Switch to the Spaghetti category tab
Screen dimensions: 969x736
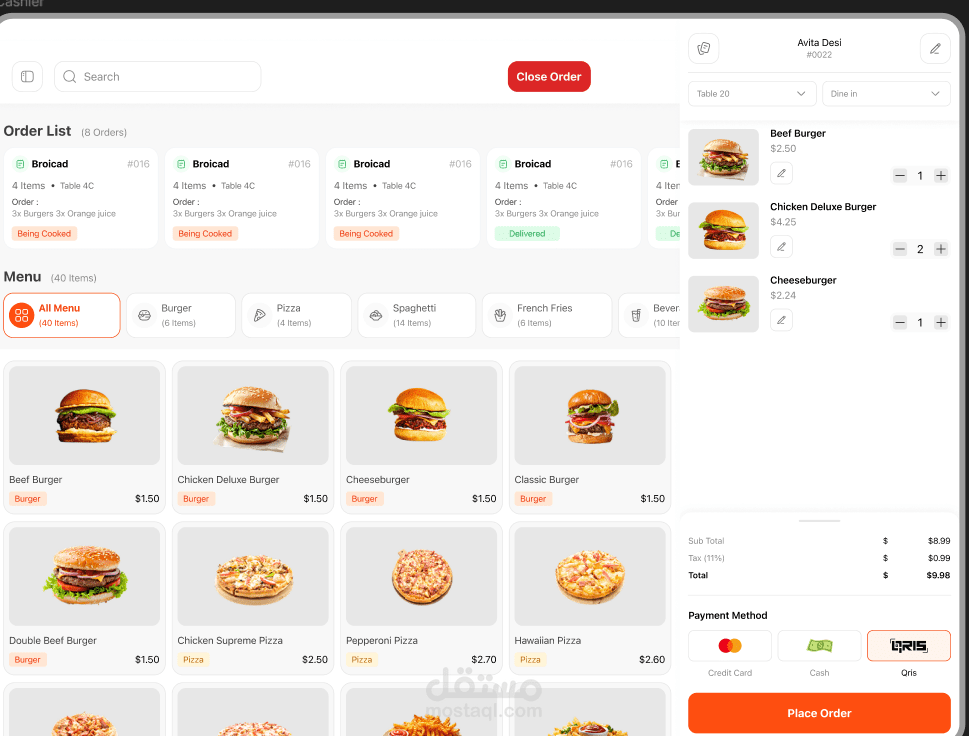(x=417, y=315)
